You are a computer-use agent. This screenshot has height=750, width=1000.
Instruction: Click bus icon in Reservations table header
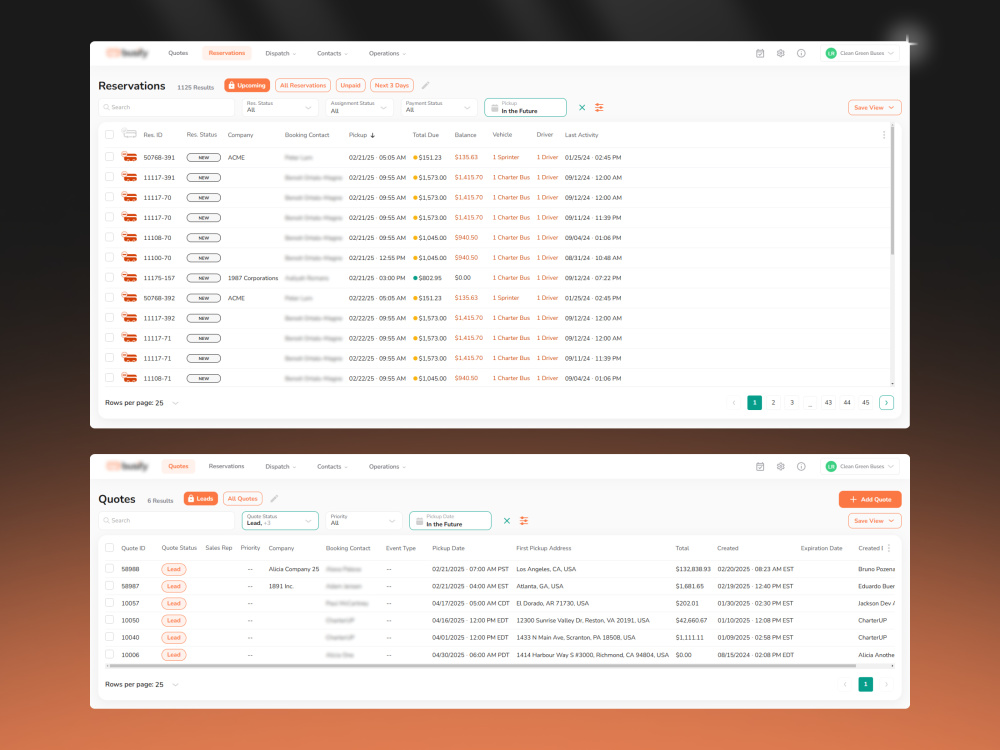(129, 133)
